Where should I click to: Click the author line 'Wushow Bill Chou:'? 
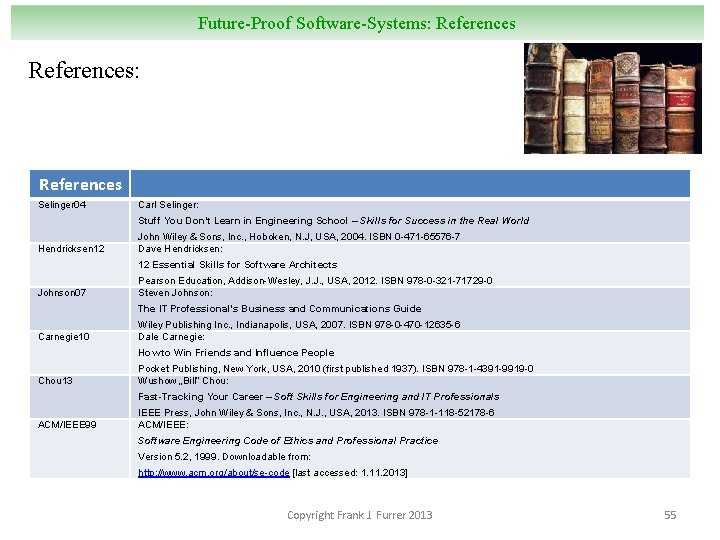(x=183, y=381)
